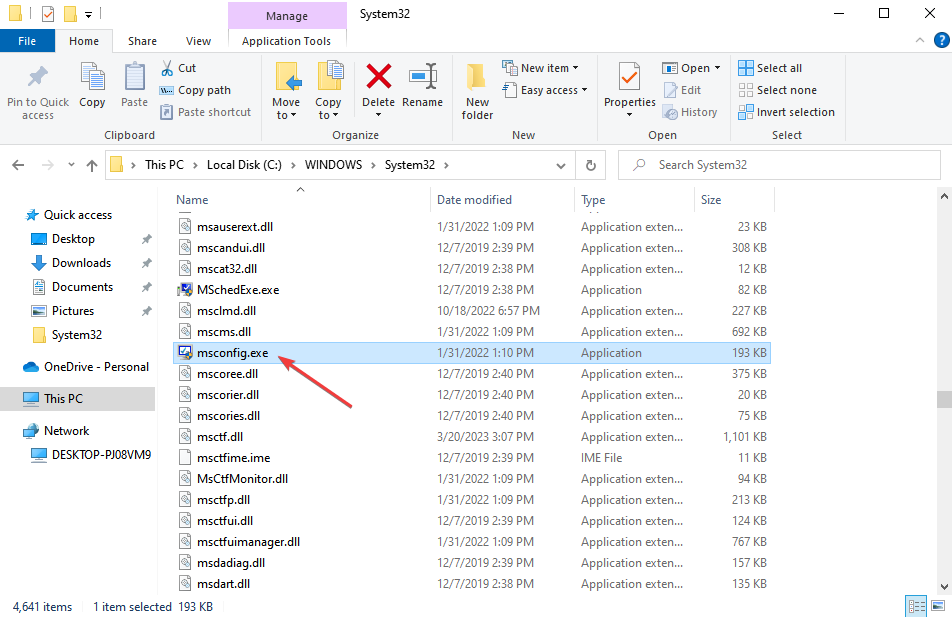Select Downloads in Quick access
The height and width of the screenshot is (617, 952).
click(x=81, y=263)
